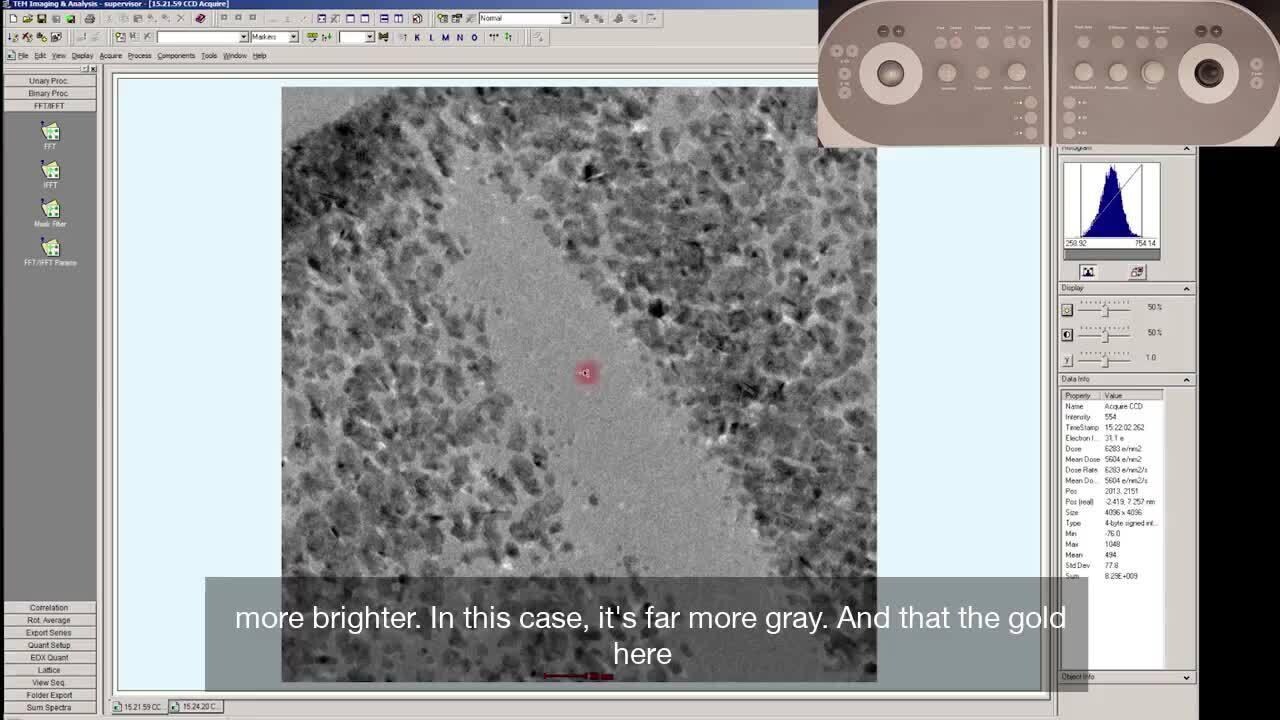Click the brightness slider in Display panel
The height and width of the screenshot is (720, 1280).
1105,310
